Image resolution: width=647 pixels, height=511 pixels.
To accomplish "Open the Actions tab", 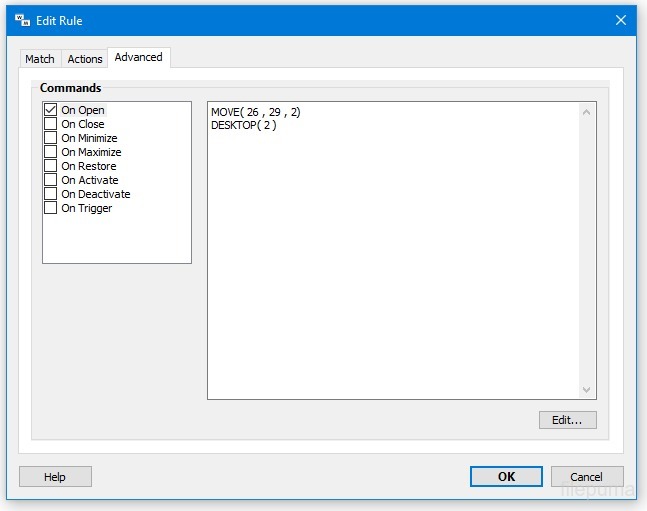I will coord(85,59).
